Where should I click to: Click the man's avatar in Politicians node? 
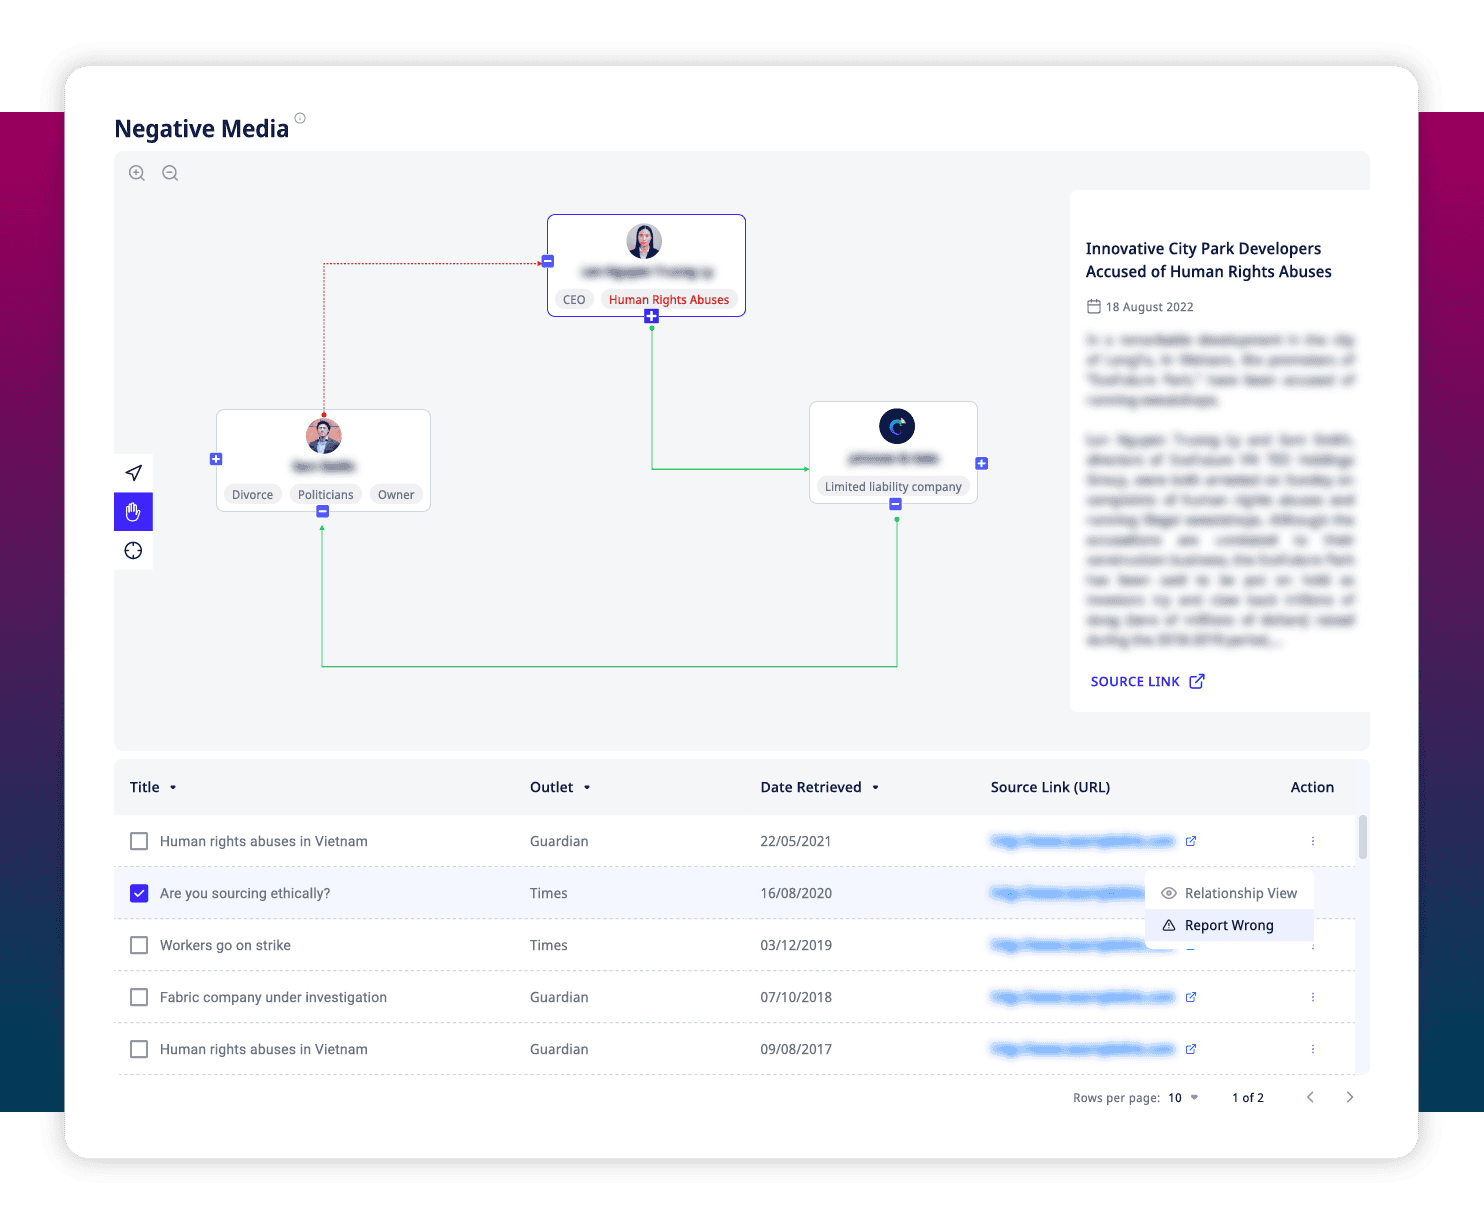click(324, 436)
